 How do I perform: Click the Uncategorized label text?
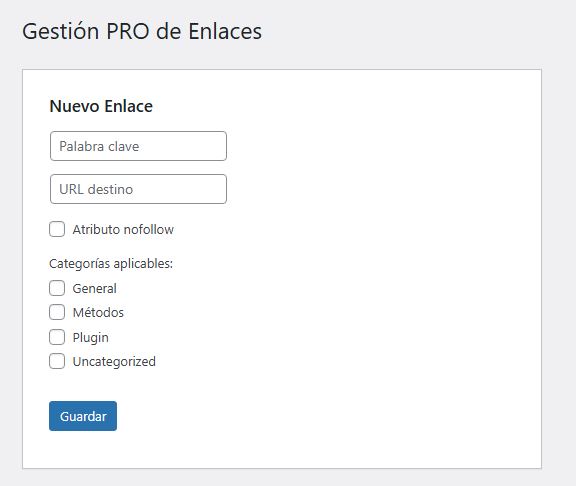coord(114,362)
